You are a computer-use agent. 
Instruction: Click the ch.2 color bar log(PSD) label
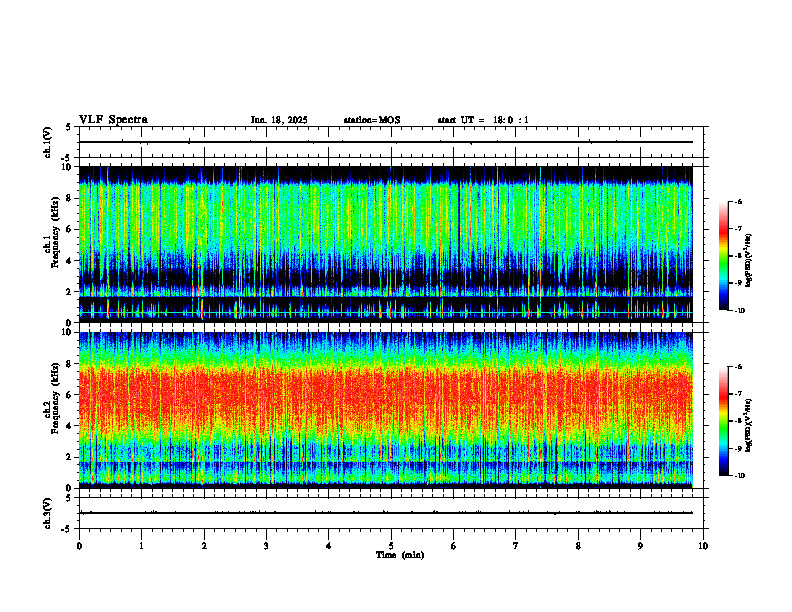click(x=750, y=425)
